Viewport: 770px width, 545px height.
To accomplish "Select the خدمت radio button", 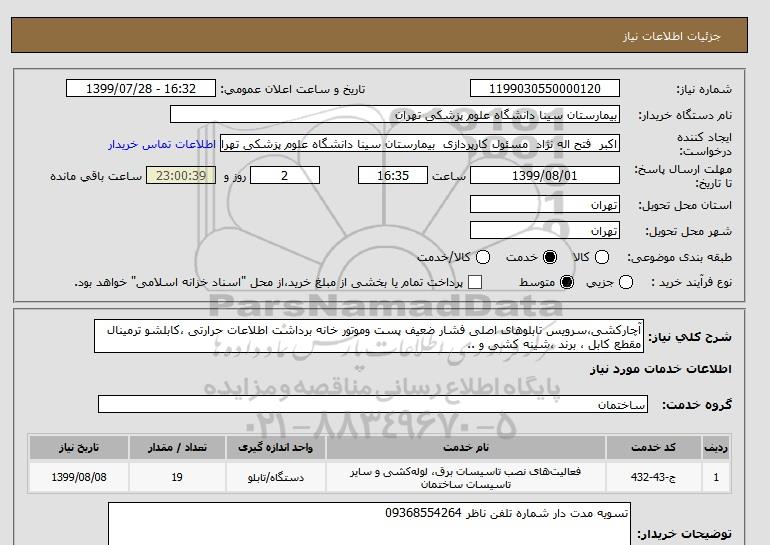I will pyautogui.click(x=550, y=257).
